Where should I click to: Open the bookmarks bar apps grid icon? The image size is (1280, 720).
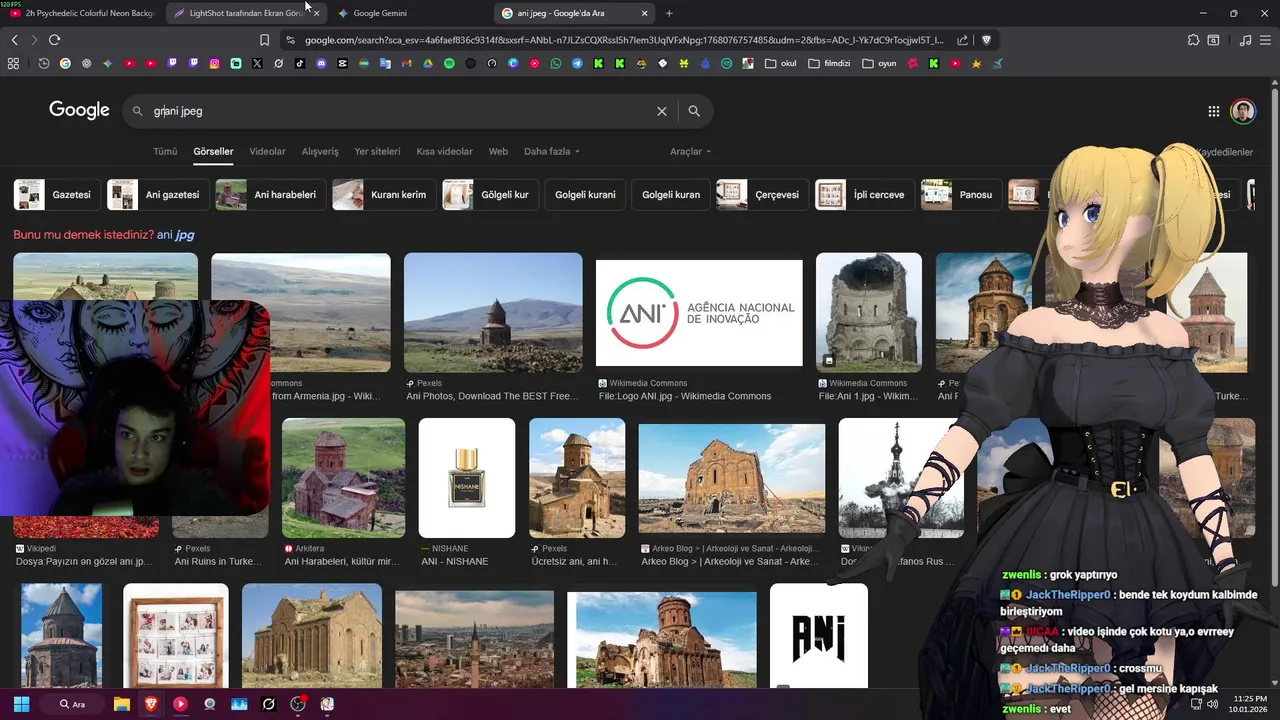click(x=13, y=63)
